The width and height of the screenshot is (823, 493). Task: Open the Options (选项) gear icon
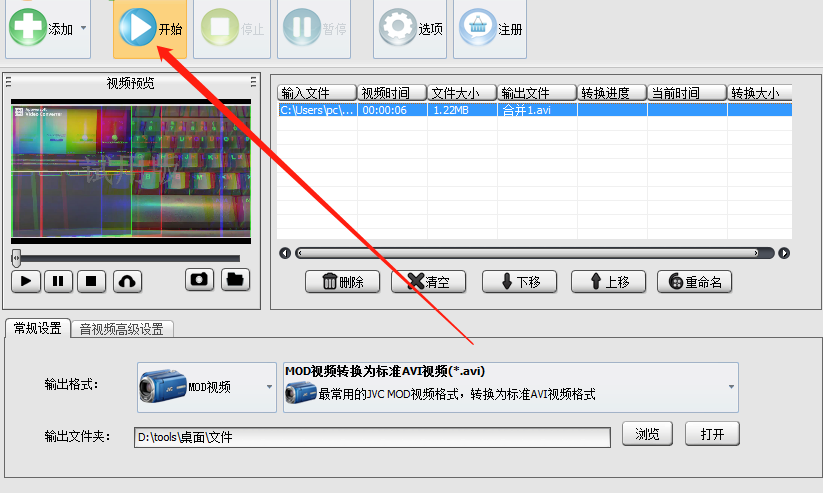[x=397, y=27]
